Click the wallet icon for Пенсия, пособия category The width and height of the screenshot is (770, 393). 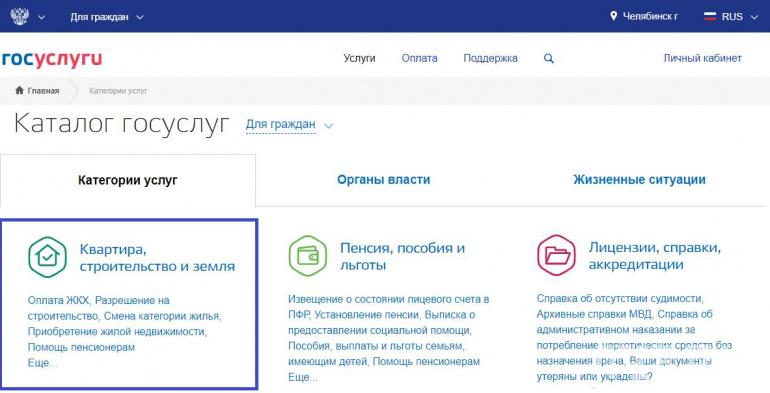(x=307, y=256)
